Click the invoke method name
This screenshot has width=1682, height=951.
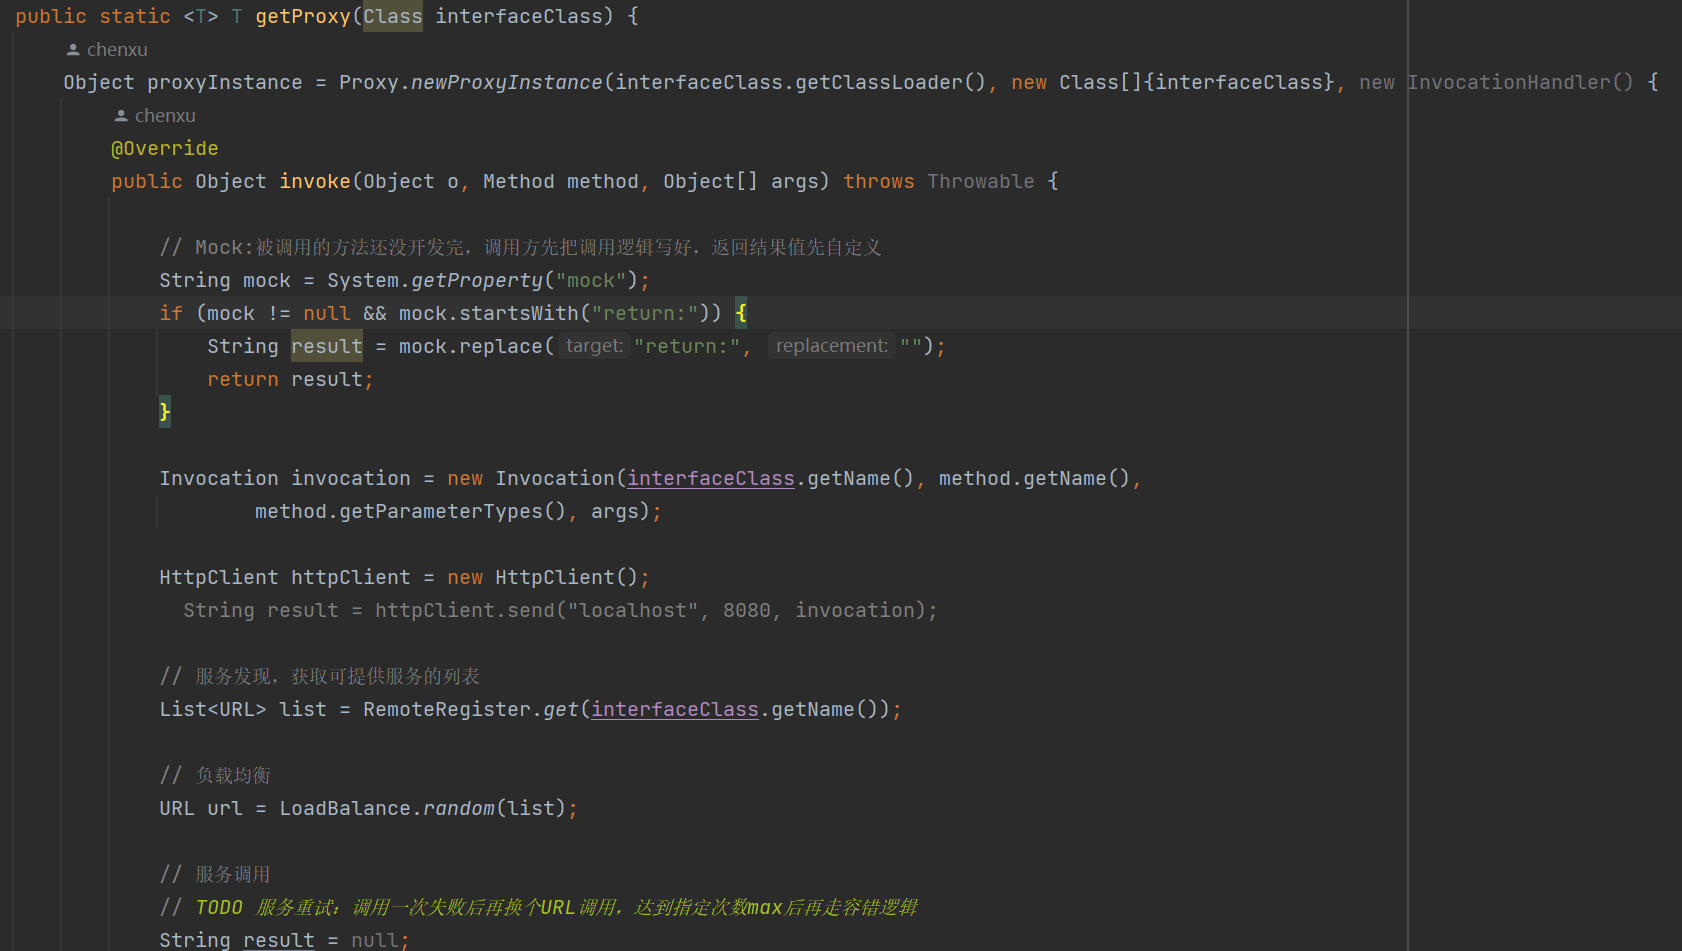[315, 181]
